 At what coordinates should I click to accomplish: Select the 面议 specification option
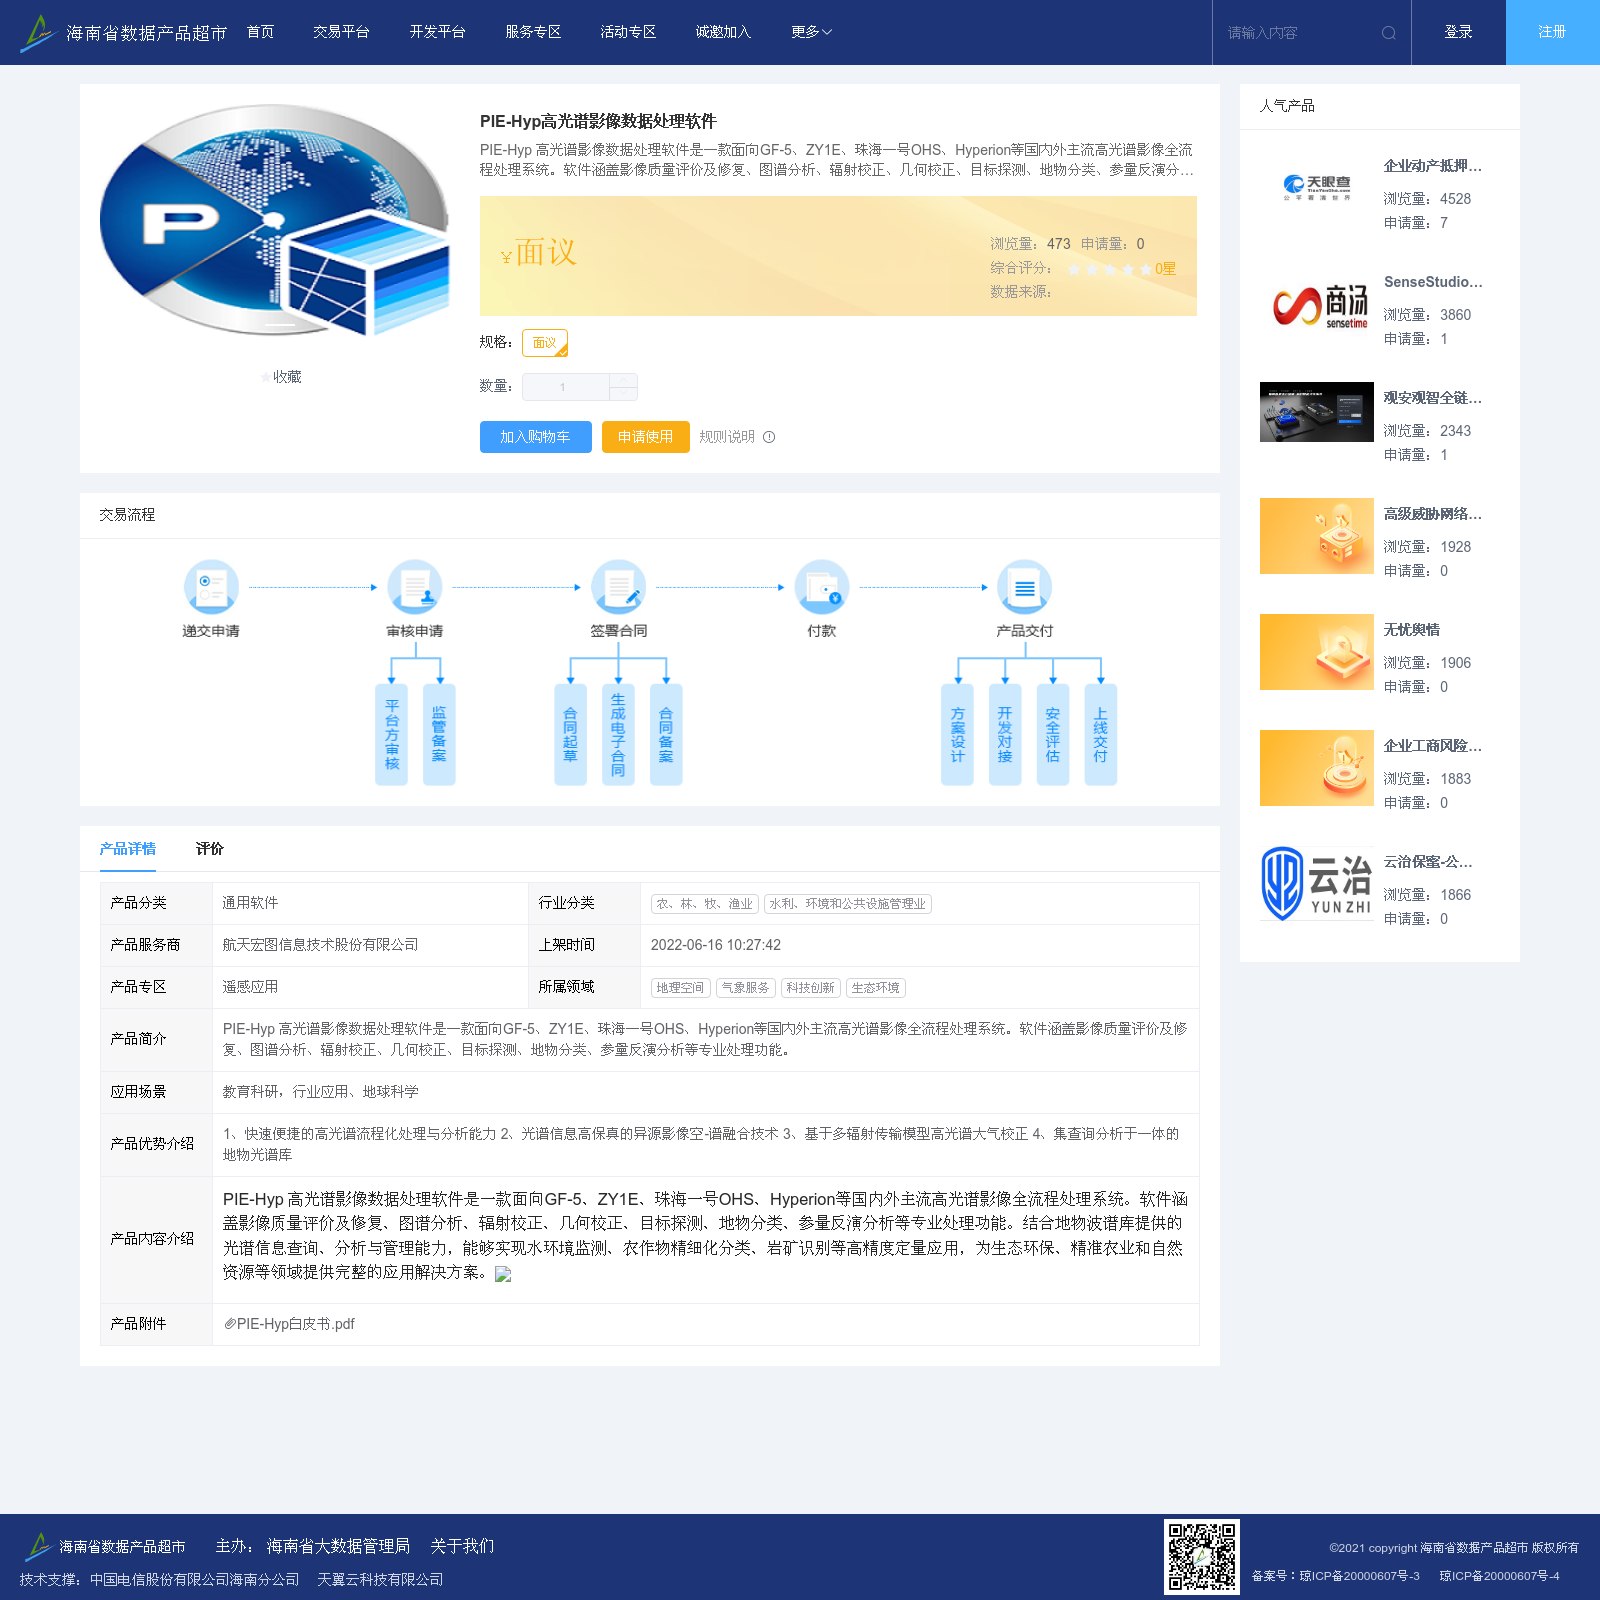(545, 343)
